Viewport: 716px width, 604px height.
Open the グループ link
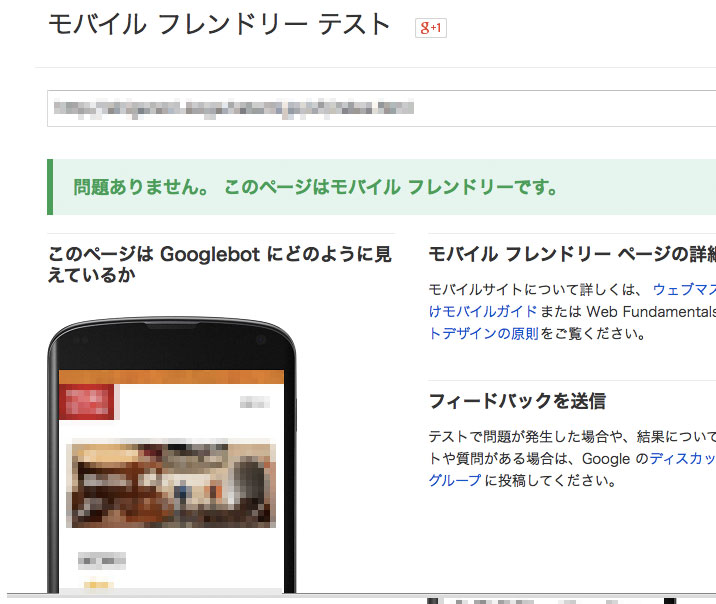(x=455, y=480)
